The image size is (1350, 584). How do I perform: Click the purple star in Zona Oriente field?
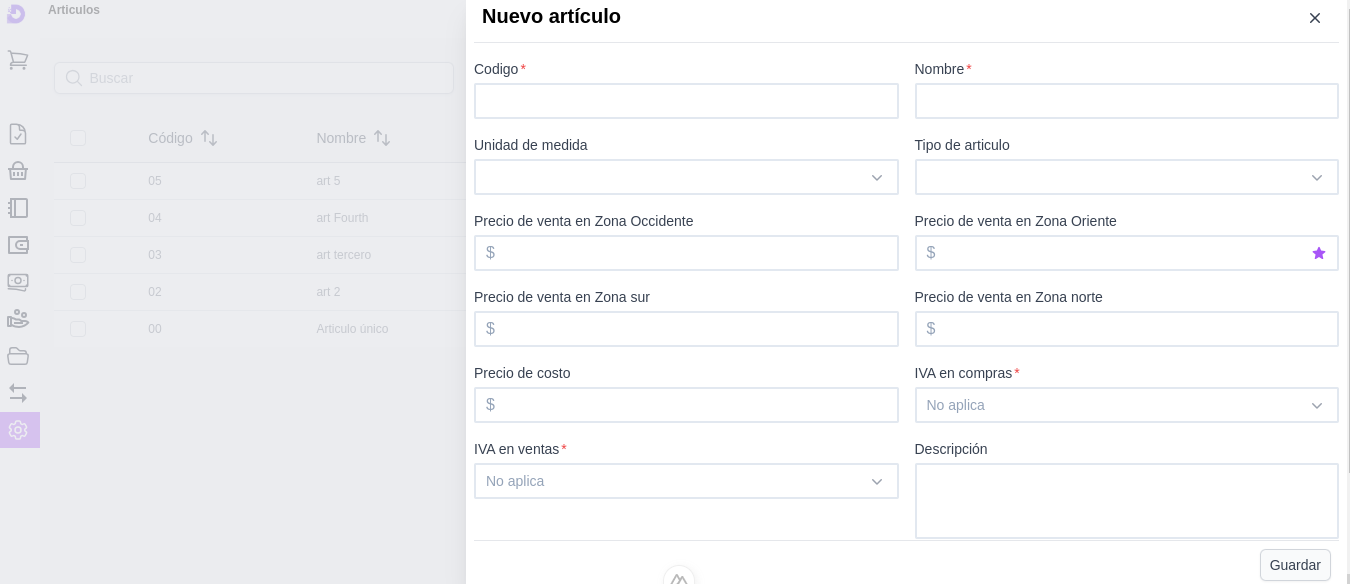(x=1318, y=253)
